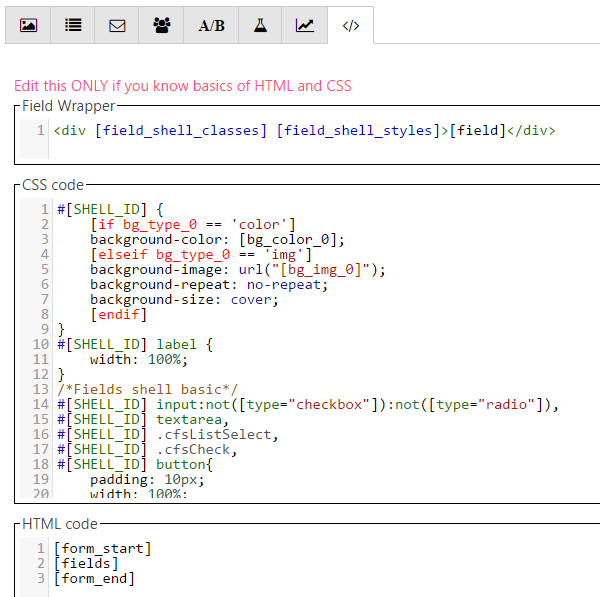The height and width of the screenshot is (597, 600).
Task: Open the statistics chart tab icon
Action: click(x=305, y=25)
